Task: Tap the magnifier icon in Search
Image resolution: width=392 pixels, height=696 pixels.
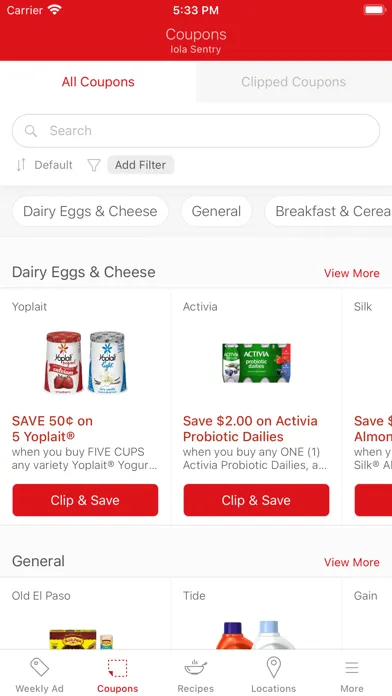Action: 31,130
